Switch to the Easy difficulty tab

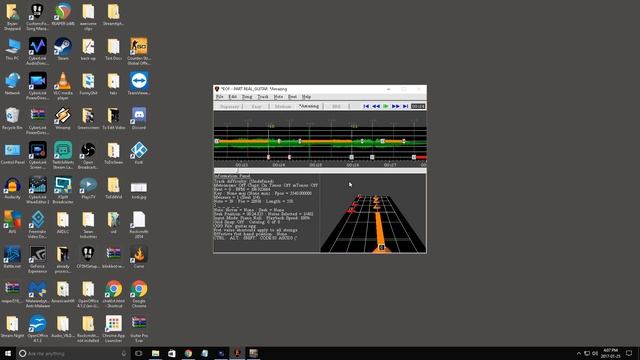256,107
